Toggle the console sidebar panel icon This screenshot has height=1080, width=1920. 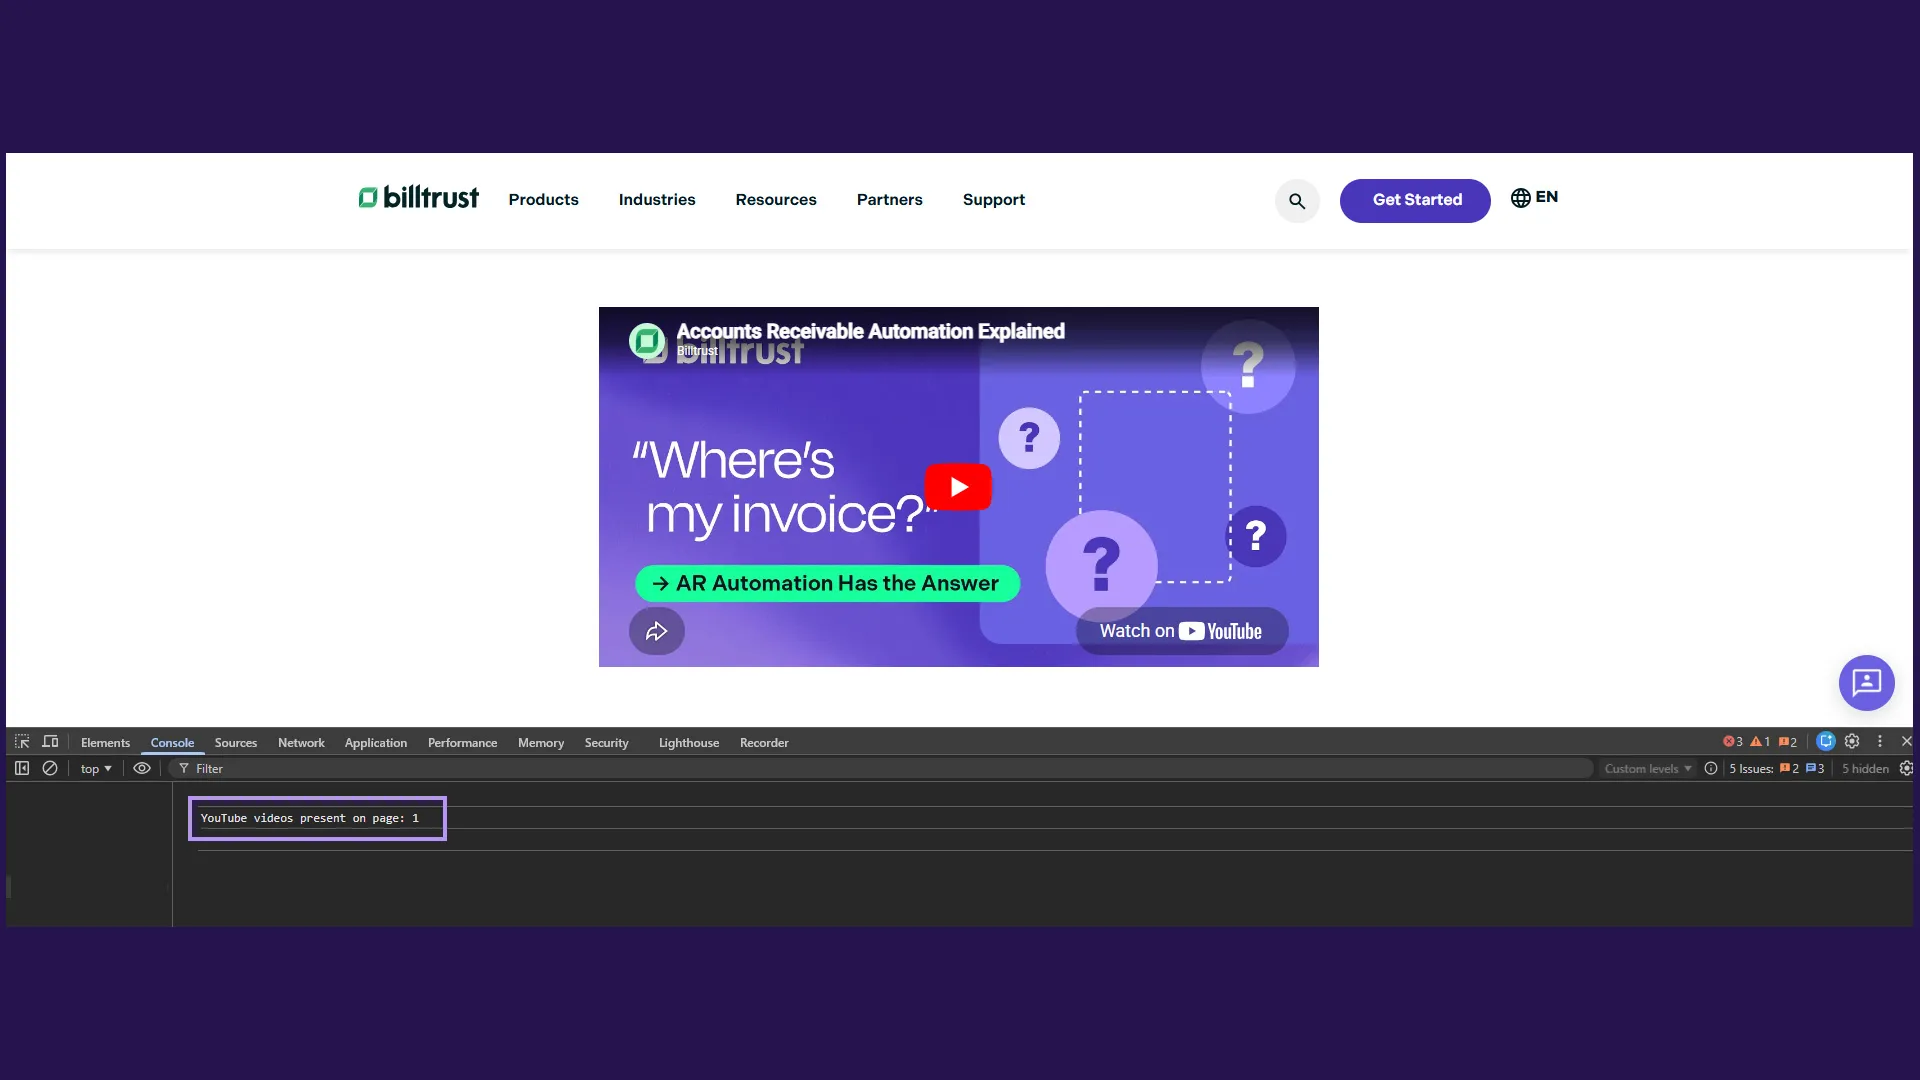pos(22,768)
